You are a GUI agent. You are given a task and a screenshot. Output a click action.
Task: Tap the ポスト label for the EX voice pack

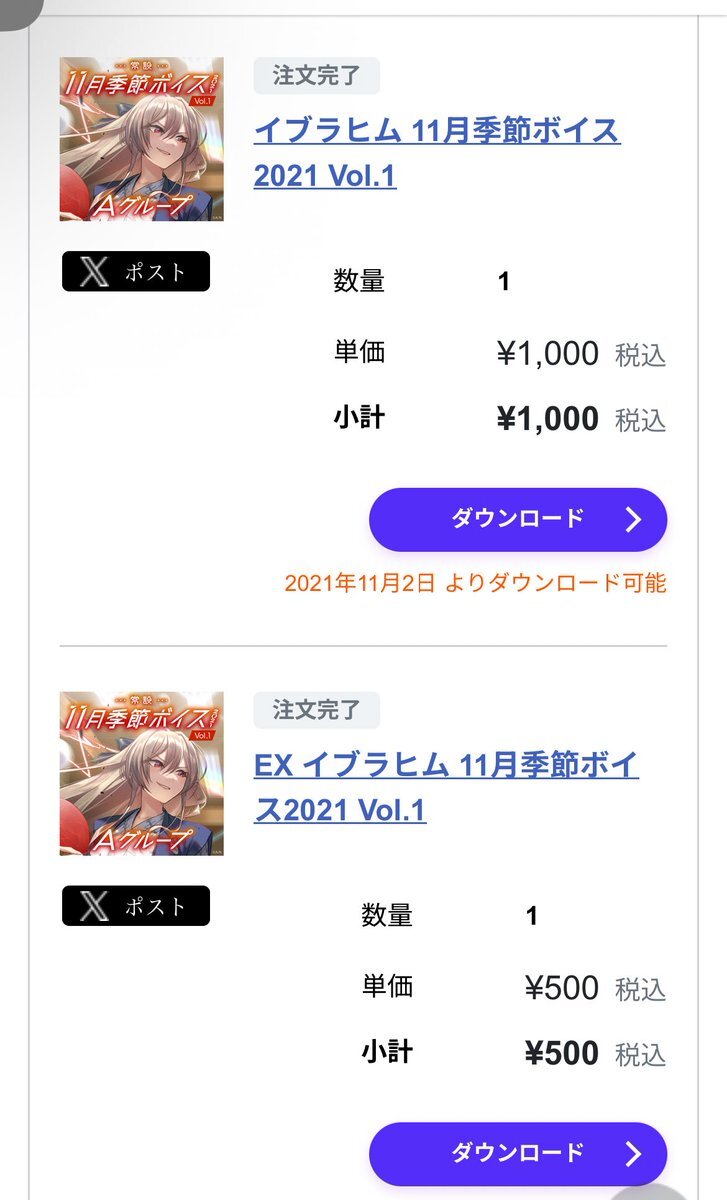156,906
